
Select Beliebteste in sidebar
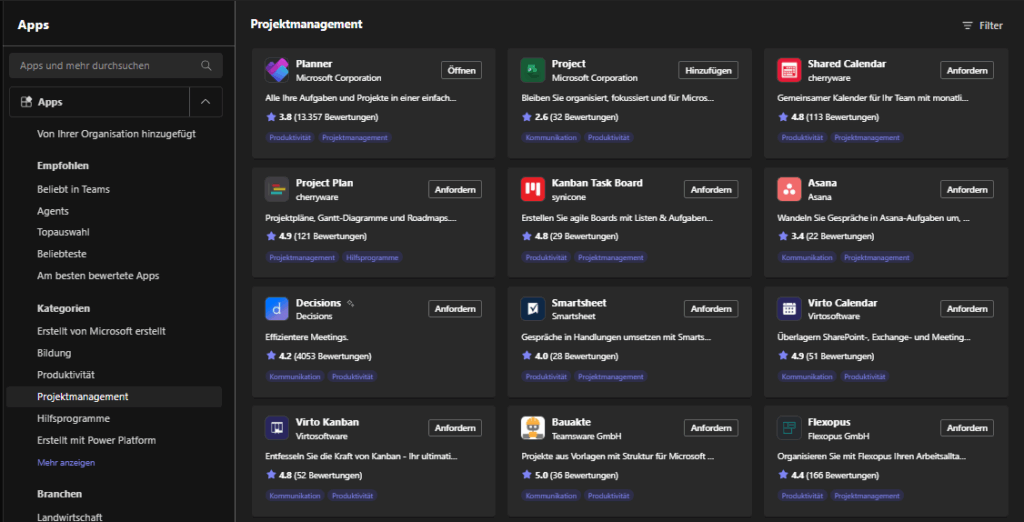click(61, 253)
